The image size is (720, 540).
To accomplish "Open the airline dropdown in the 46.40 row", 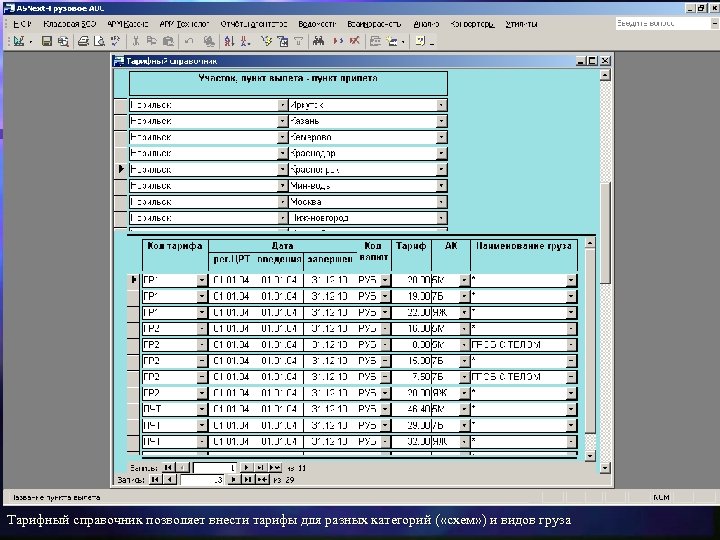I will (464, 409).
